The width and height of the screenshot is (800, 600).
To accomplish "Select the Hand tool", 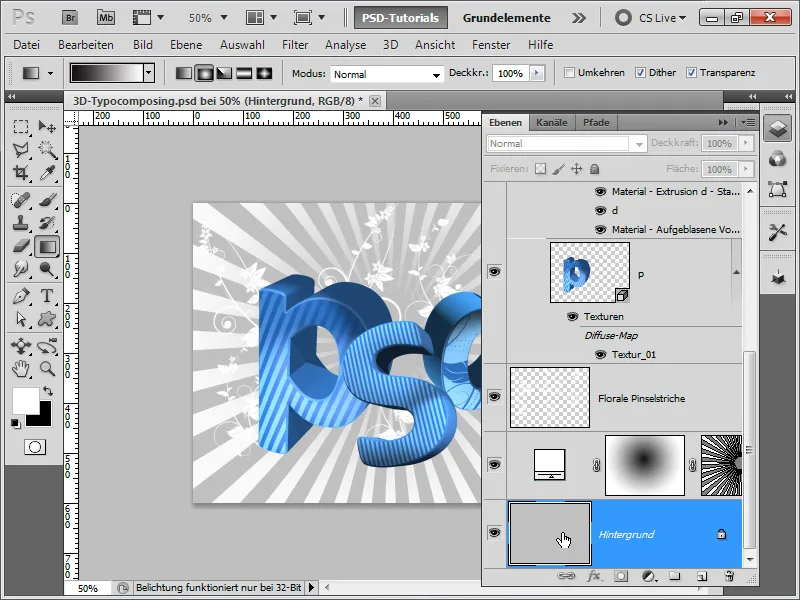I will [20, 368].
